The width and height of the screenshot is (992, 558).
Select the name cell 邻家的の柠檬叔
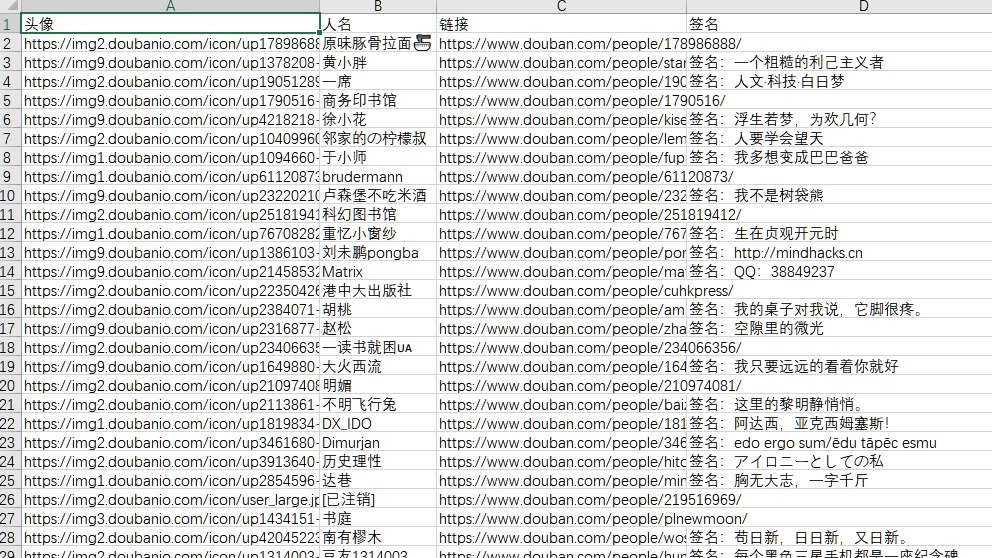(378, 139)
